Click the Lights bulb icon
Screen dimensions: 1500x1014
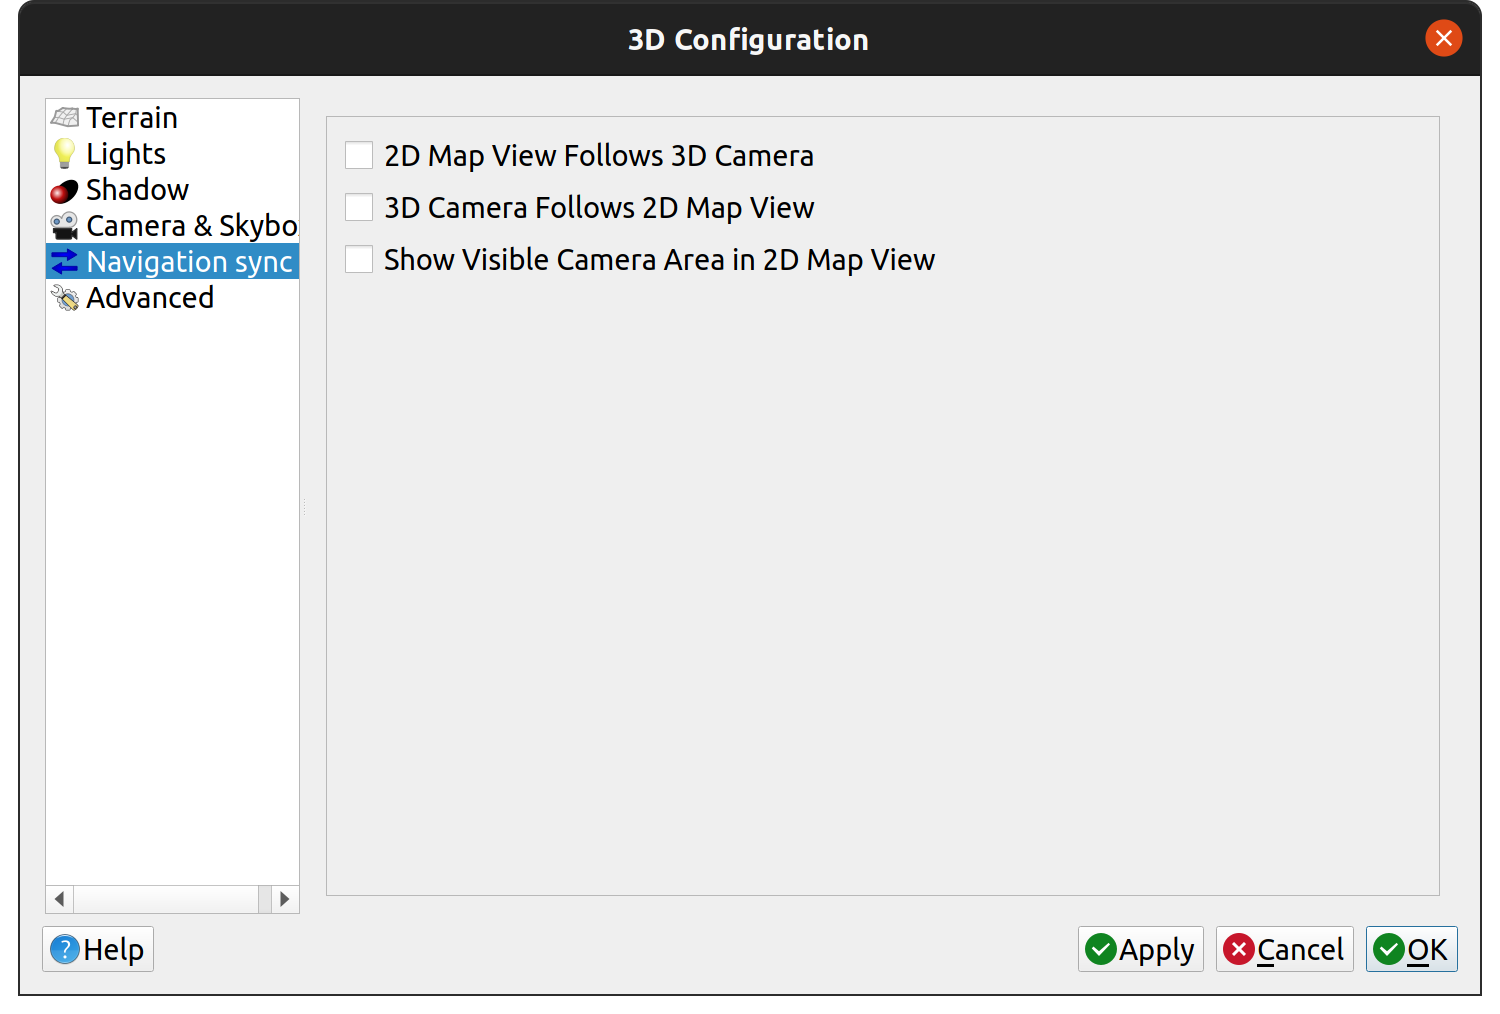click(65, 154)
